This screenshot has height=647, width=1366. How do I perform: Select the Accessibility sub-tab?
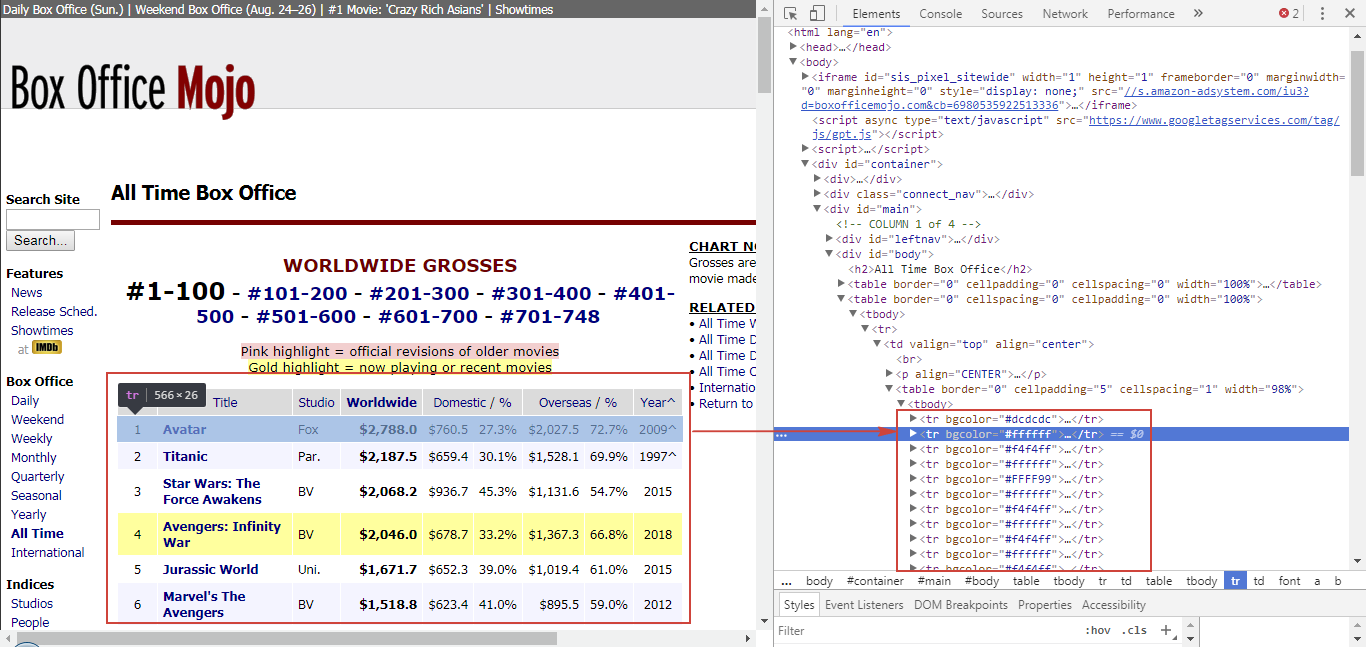1113,605
